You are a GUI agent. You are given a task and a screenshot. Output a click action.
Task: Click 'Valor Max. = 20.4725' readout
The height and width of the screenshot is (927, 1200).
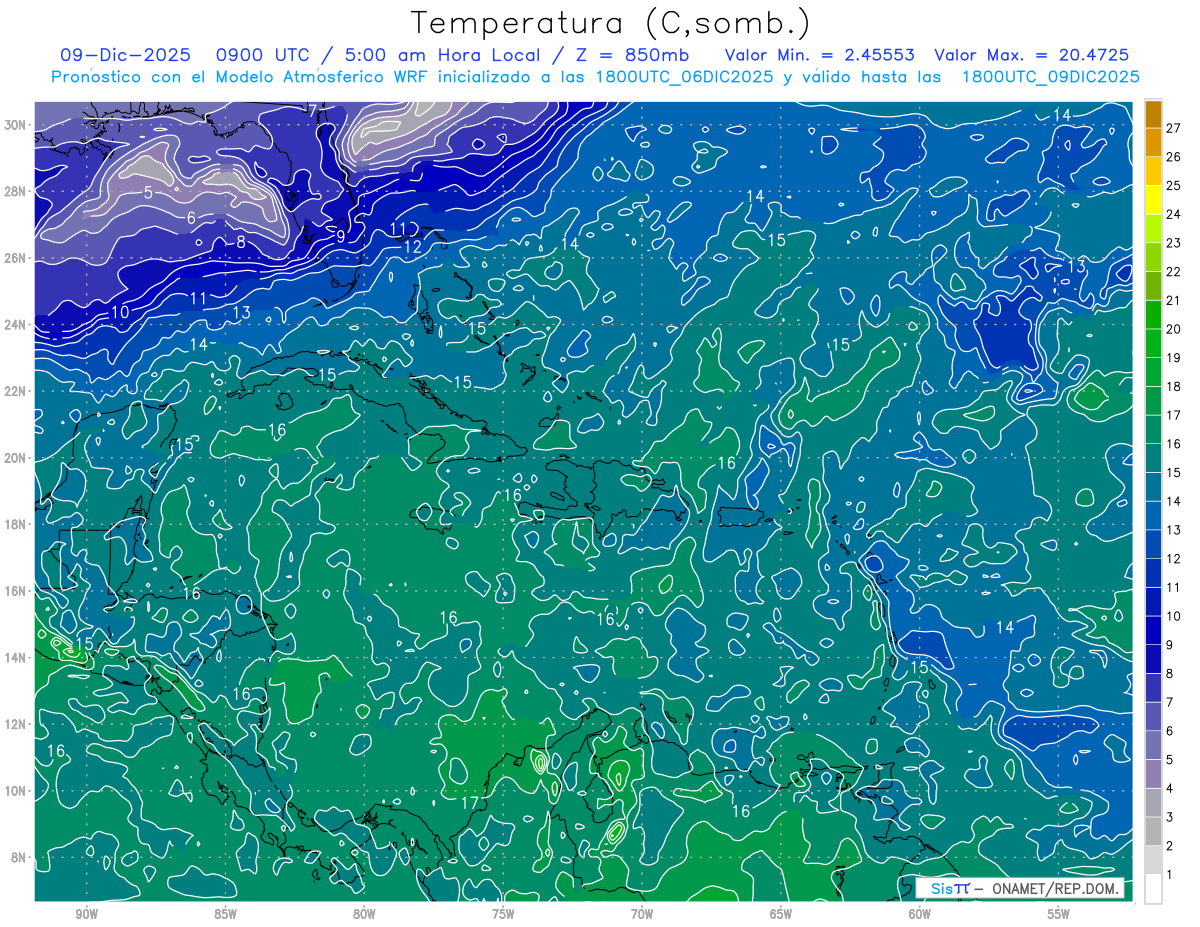tap(1031, 55)
